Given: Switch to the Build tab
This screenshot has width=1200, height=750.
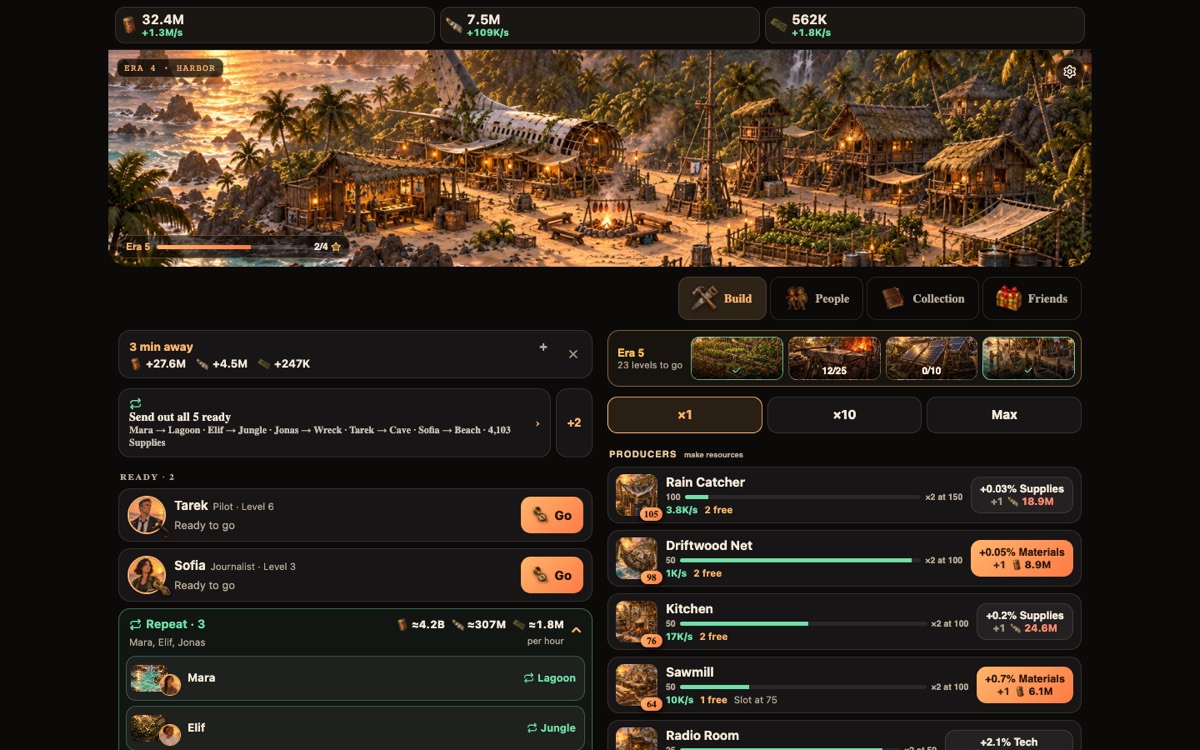Looking at the screenshot, I should [x=723, y=298].
